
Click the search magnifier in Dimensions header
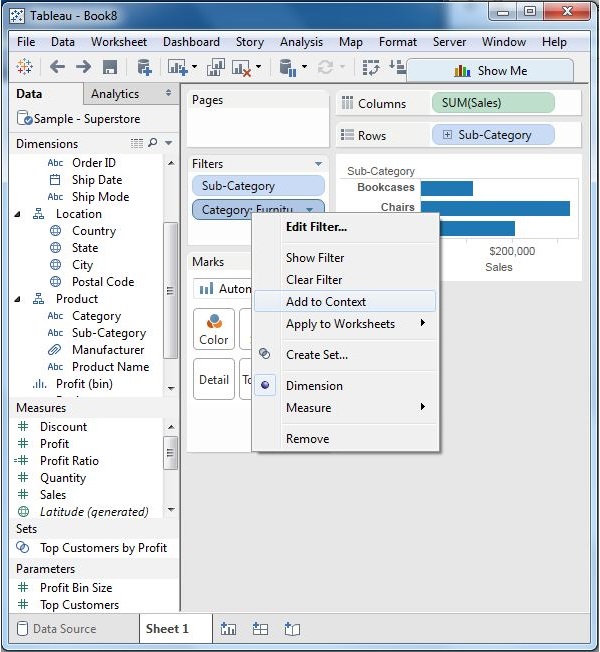pyautogui.click(x=154, y=144)
